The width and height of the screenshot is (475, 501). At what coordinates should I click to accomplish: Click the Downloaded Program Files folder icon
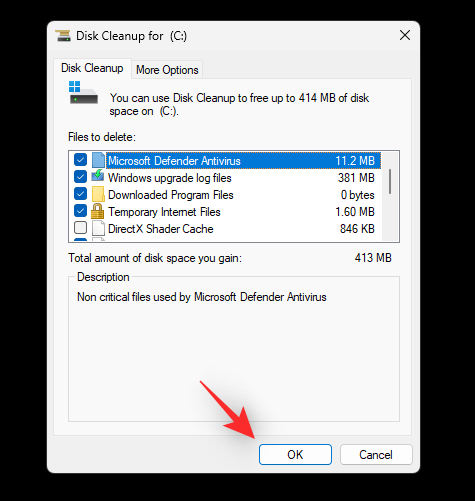click(x=98, y=194)
